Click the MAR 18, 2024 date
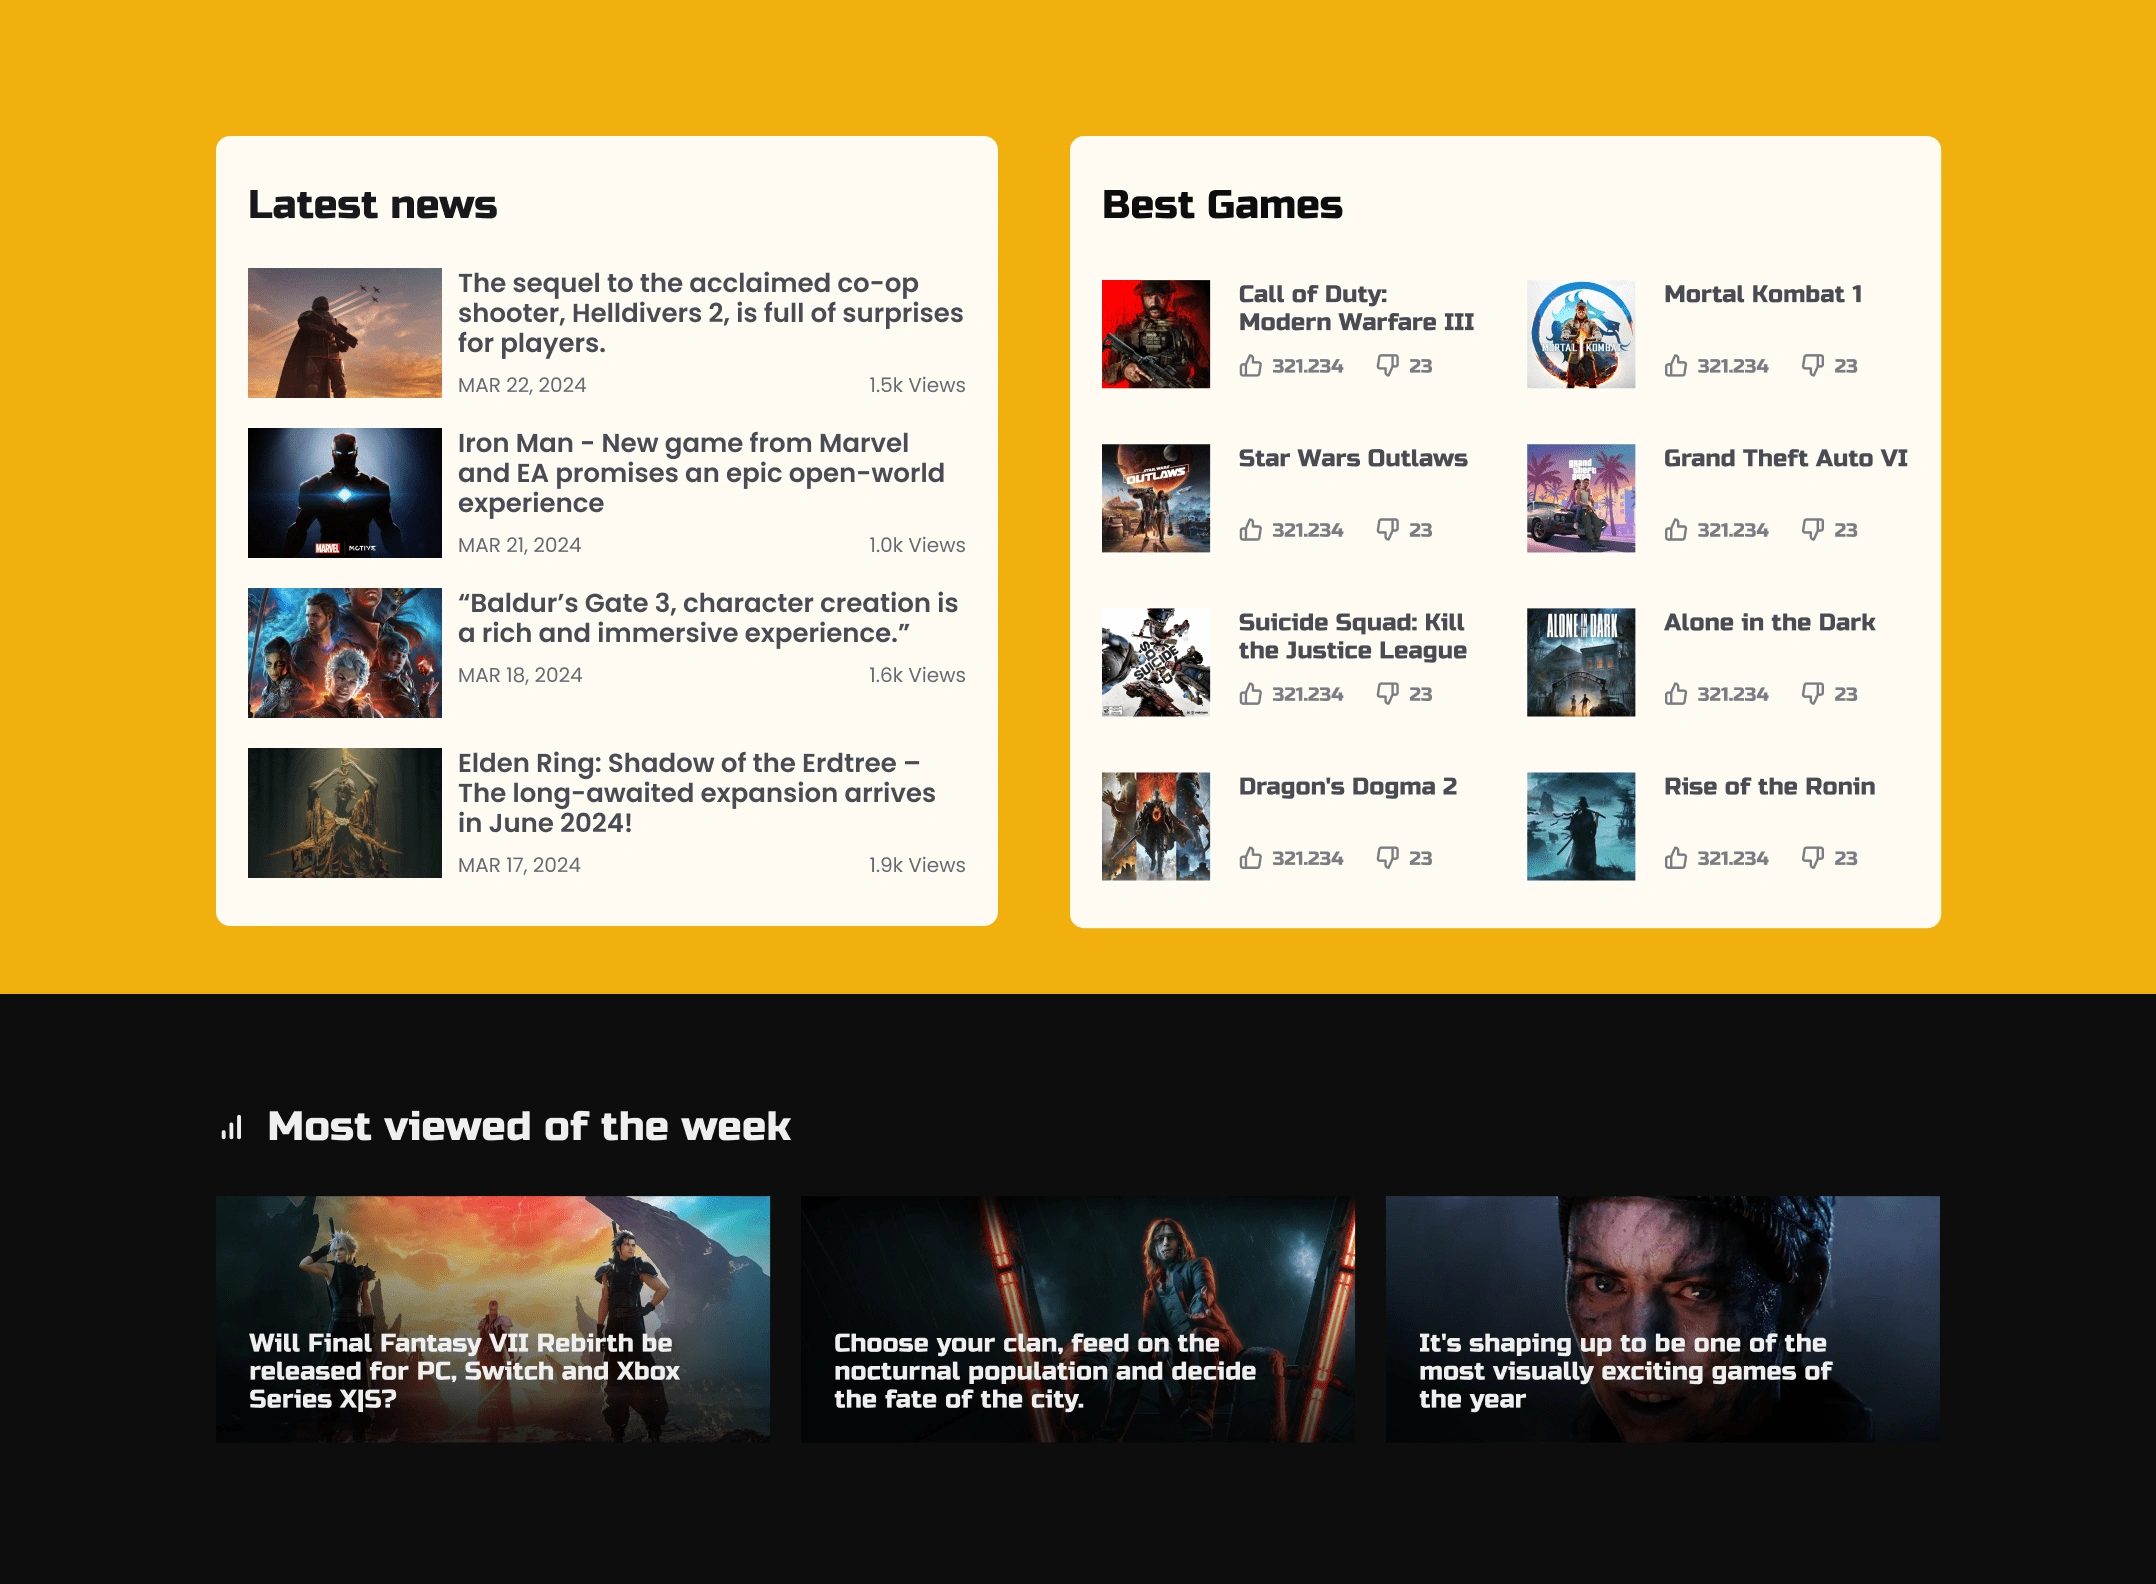The image size is (2156, 1584). click(520, 675)
